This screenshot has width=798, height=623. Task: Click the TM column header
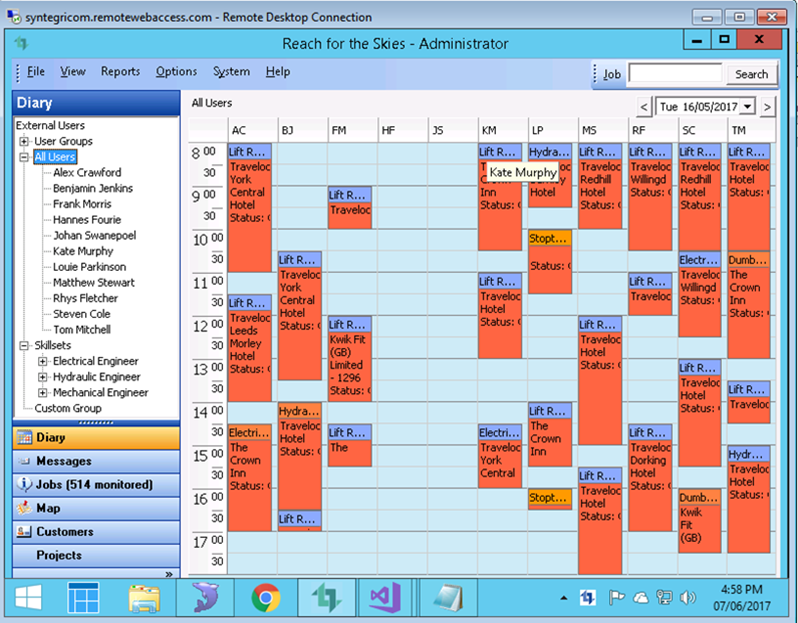pyautogui.click(x=751, y=130)
